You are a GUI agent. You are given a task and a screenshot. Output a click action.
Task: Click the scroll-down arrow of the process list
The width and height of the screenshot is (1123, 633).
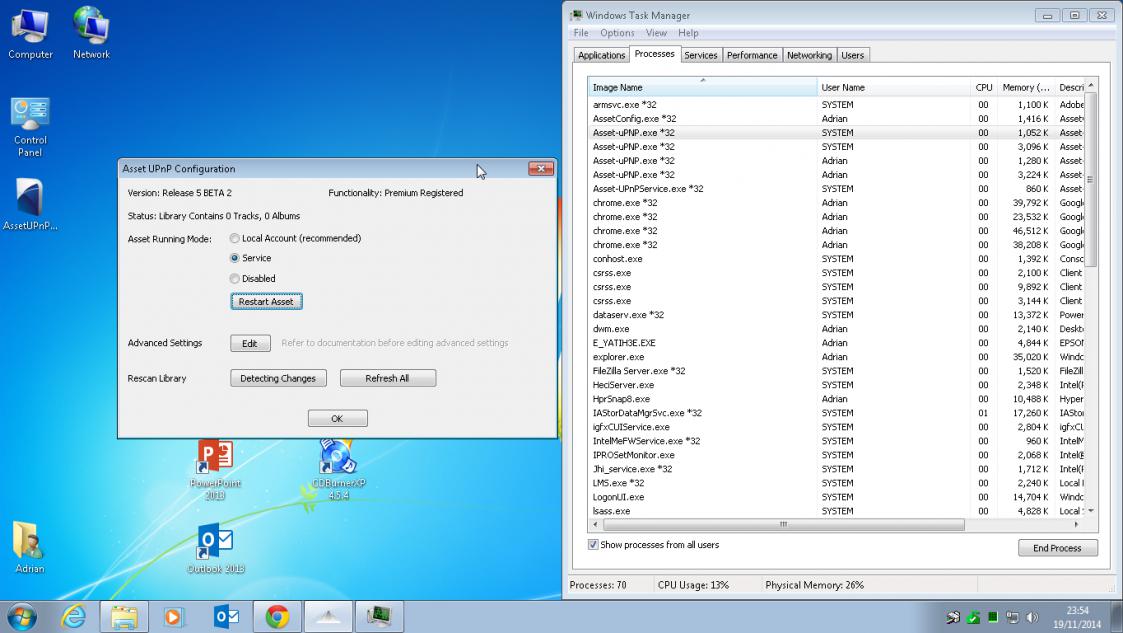point(1090,511)
